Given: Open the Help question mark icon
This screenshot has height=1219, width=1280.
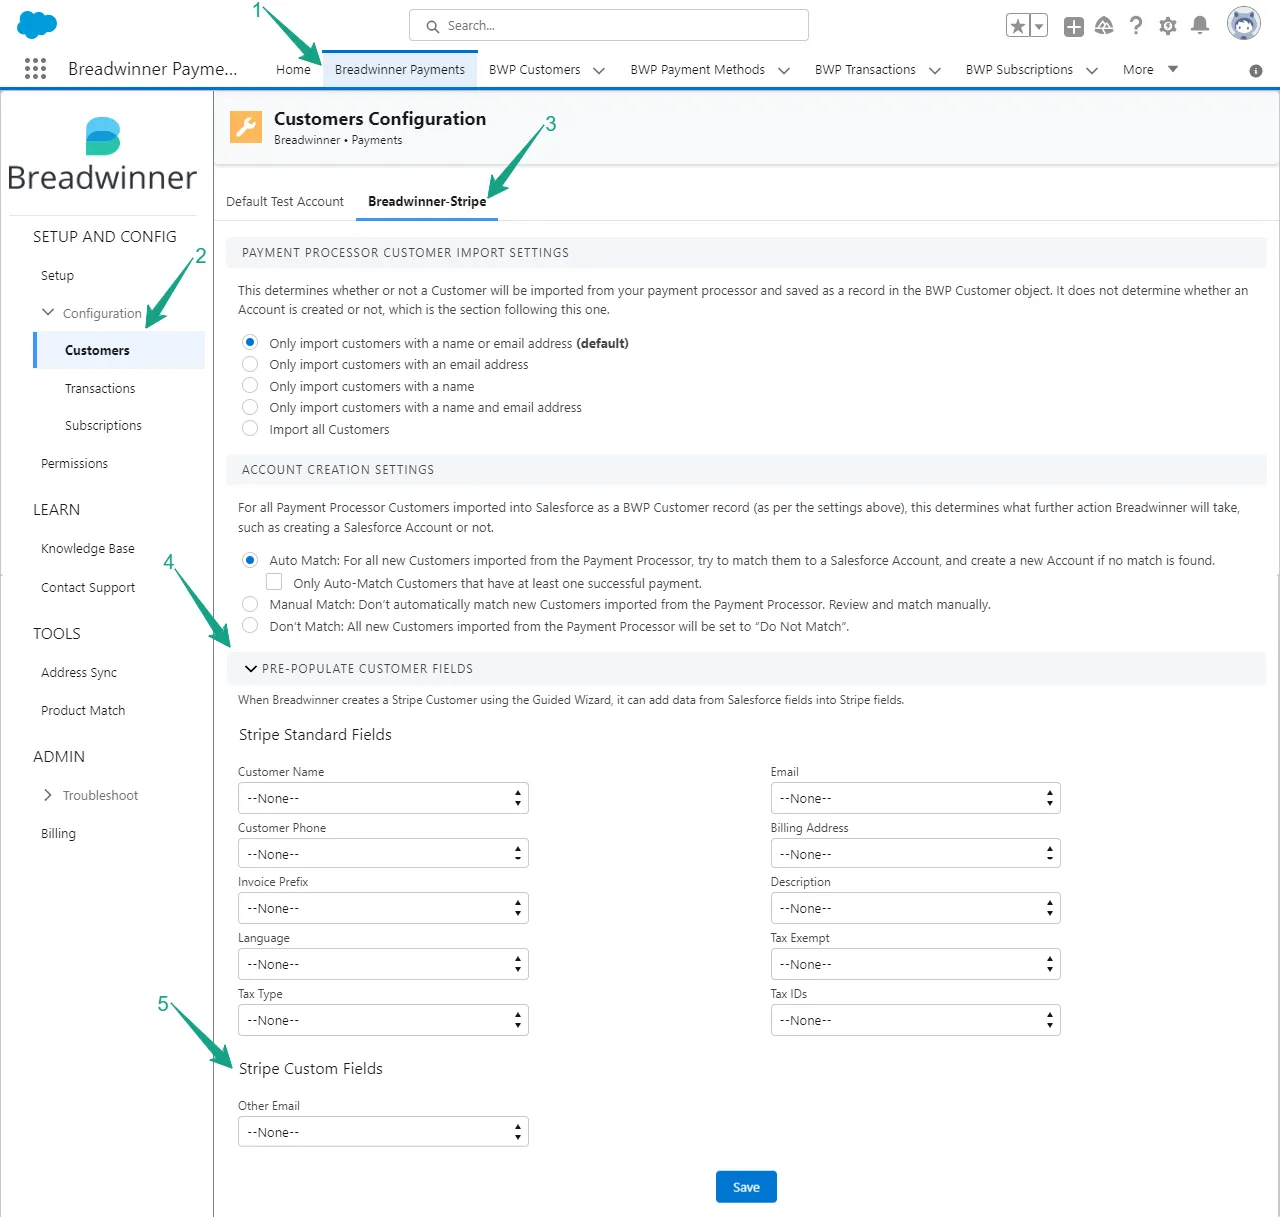Looking at the screenshot, I should (x=1136, y=26).
